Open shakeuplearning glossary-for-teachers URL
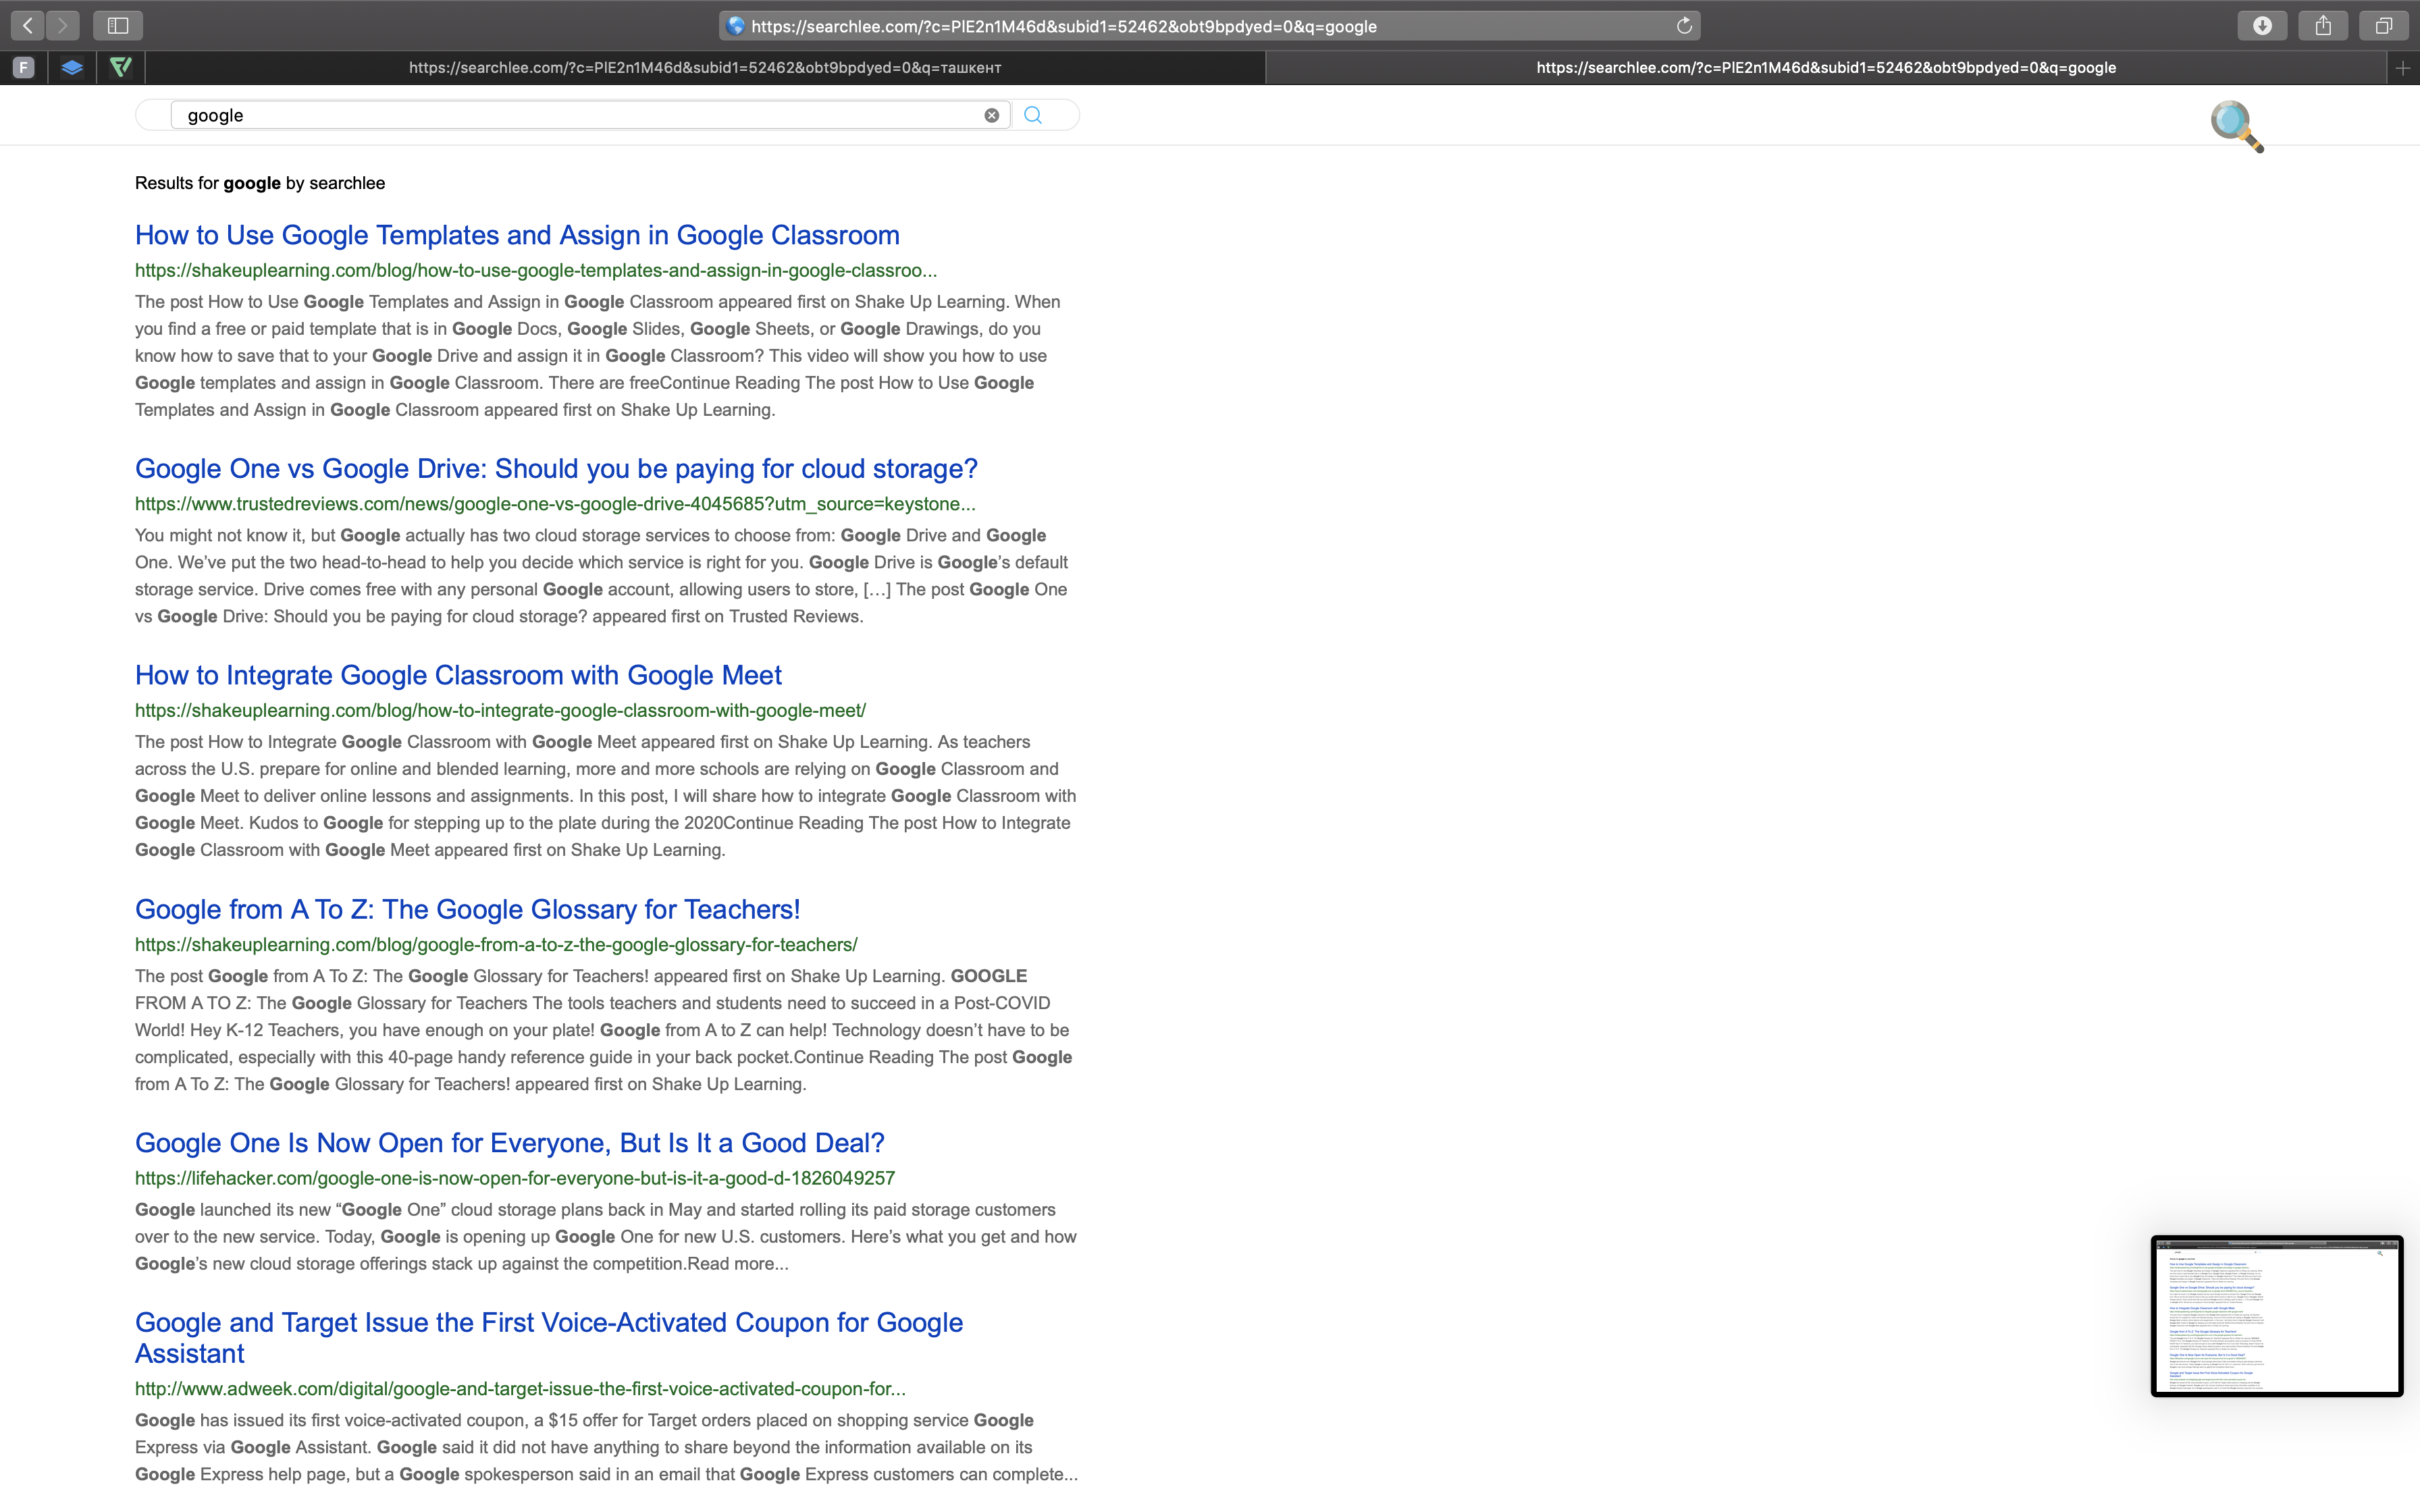 [496, 944]
